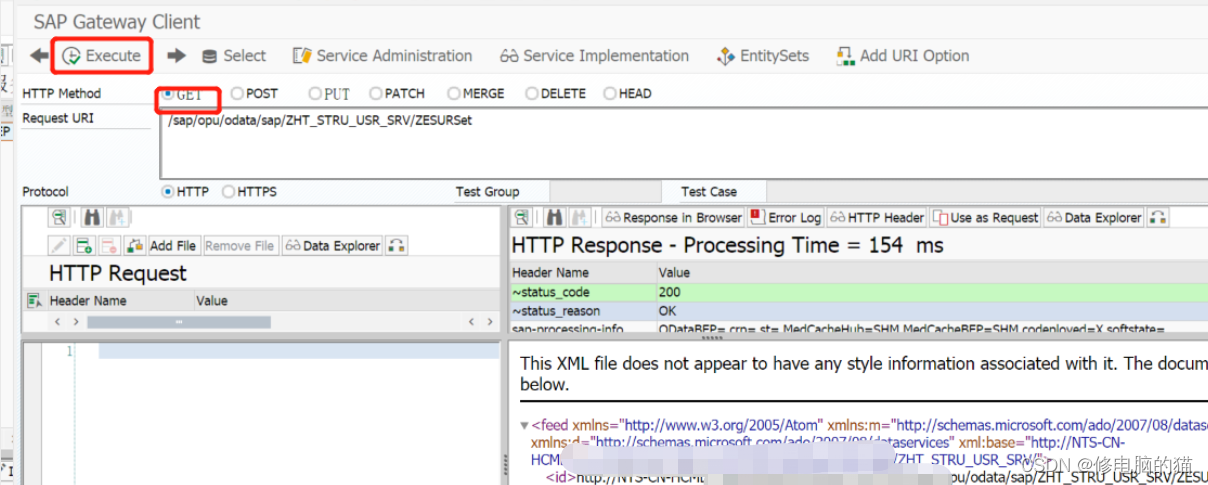Click scroll-right arrow under Value column
The image size is (1208, 485).
click(490, 322)
